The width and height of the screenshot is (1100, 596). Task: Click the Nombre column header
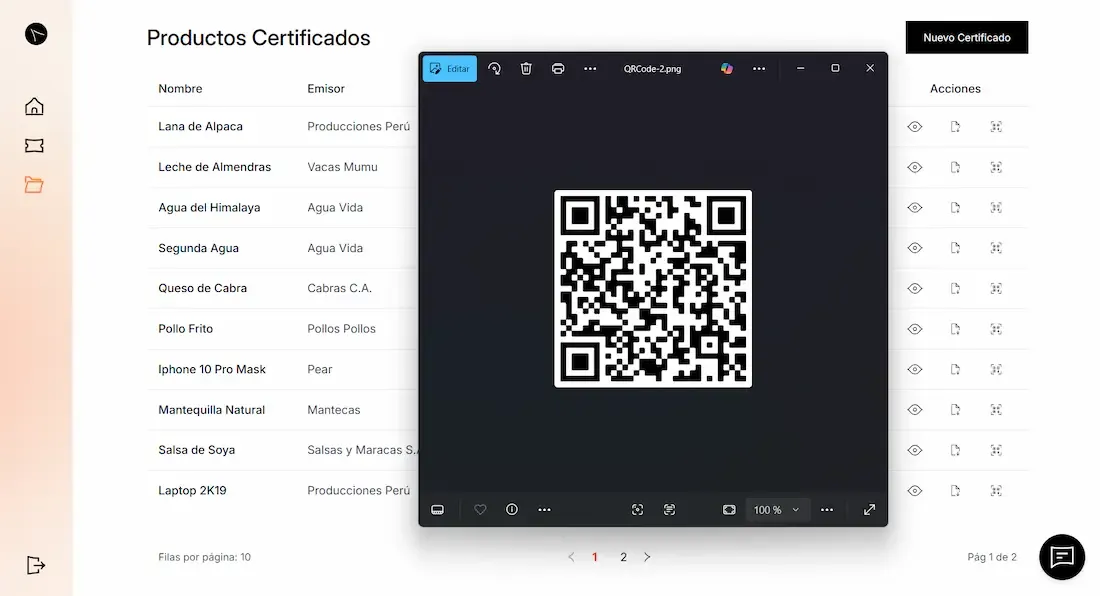(180, 89)
